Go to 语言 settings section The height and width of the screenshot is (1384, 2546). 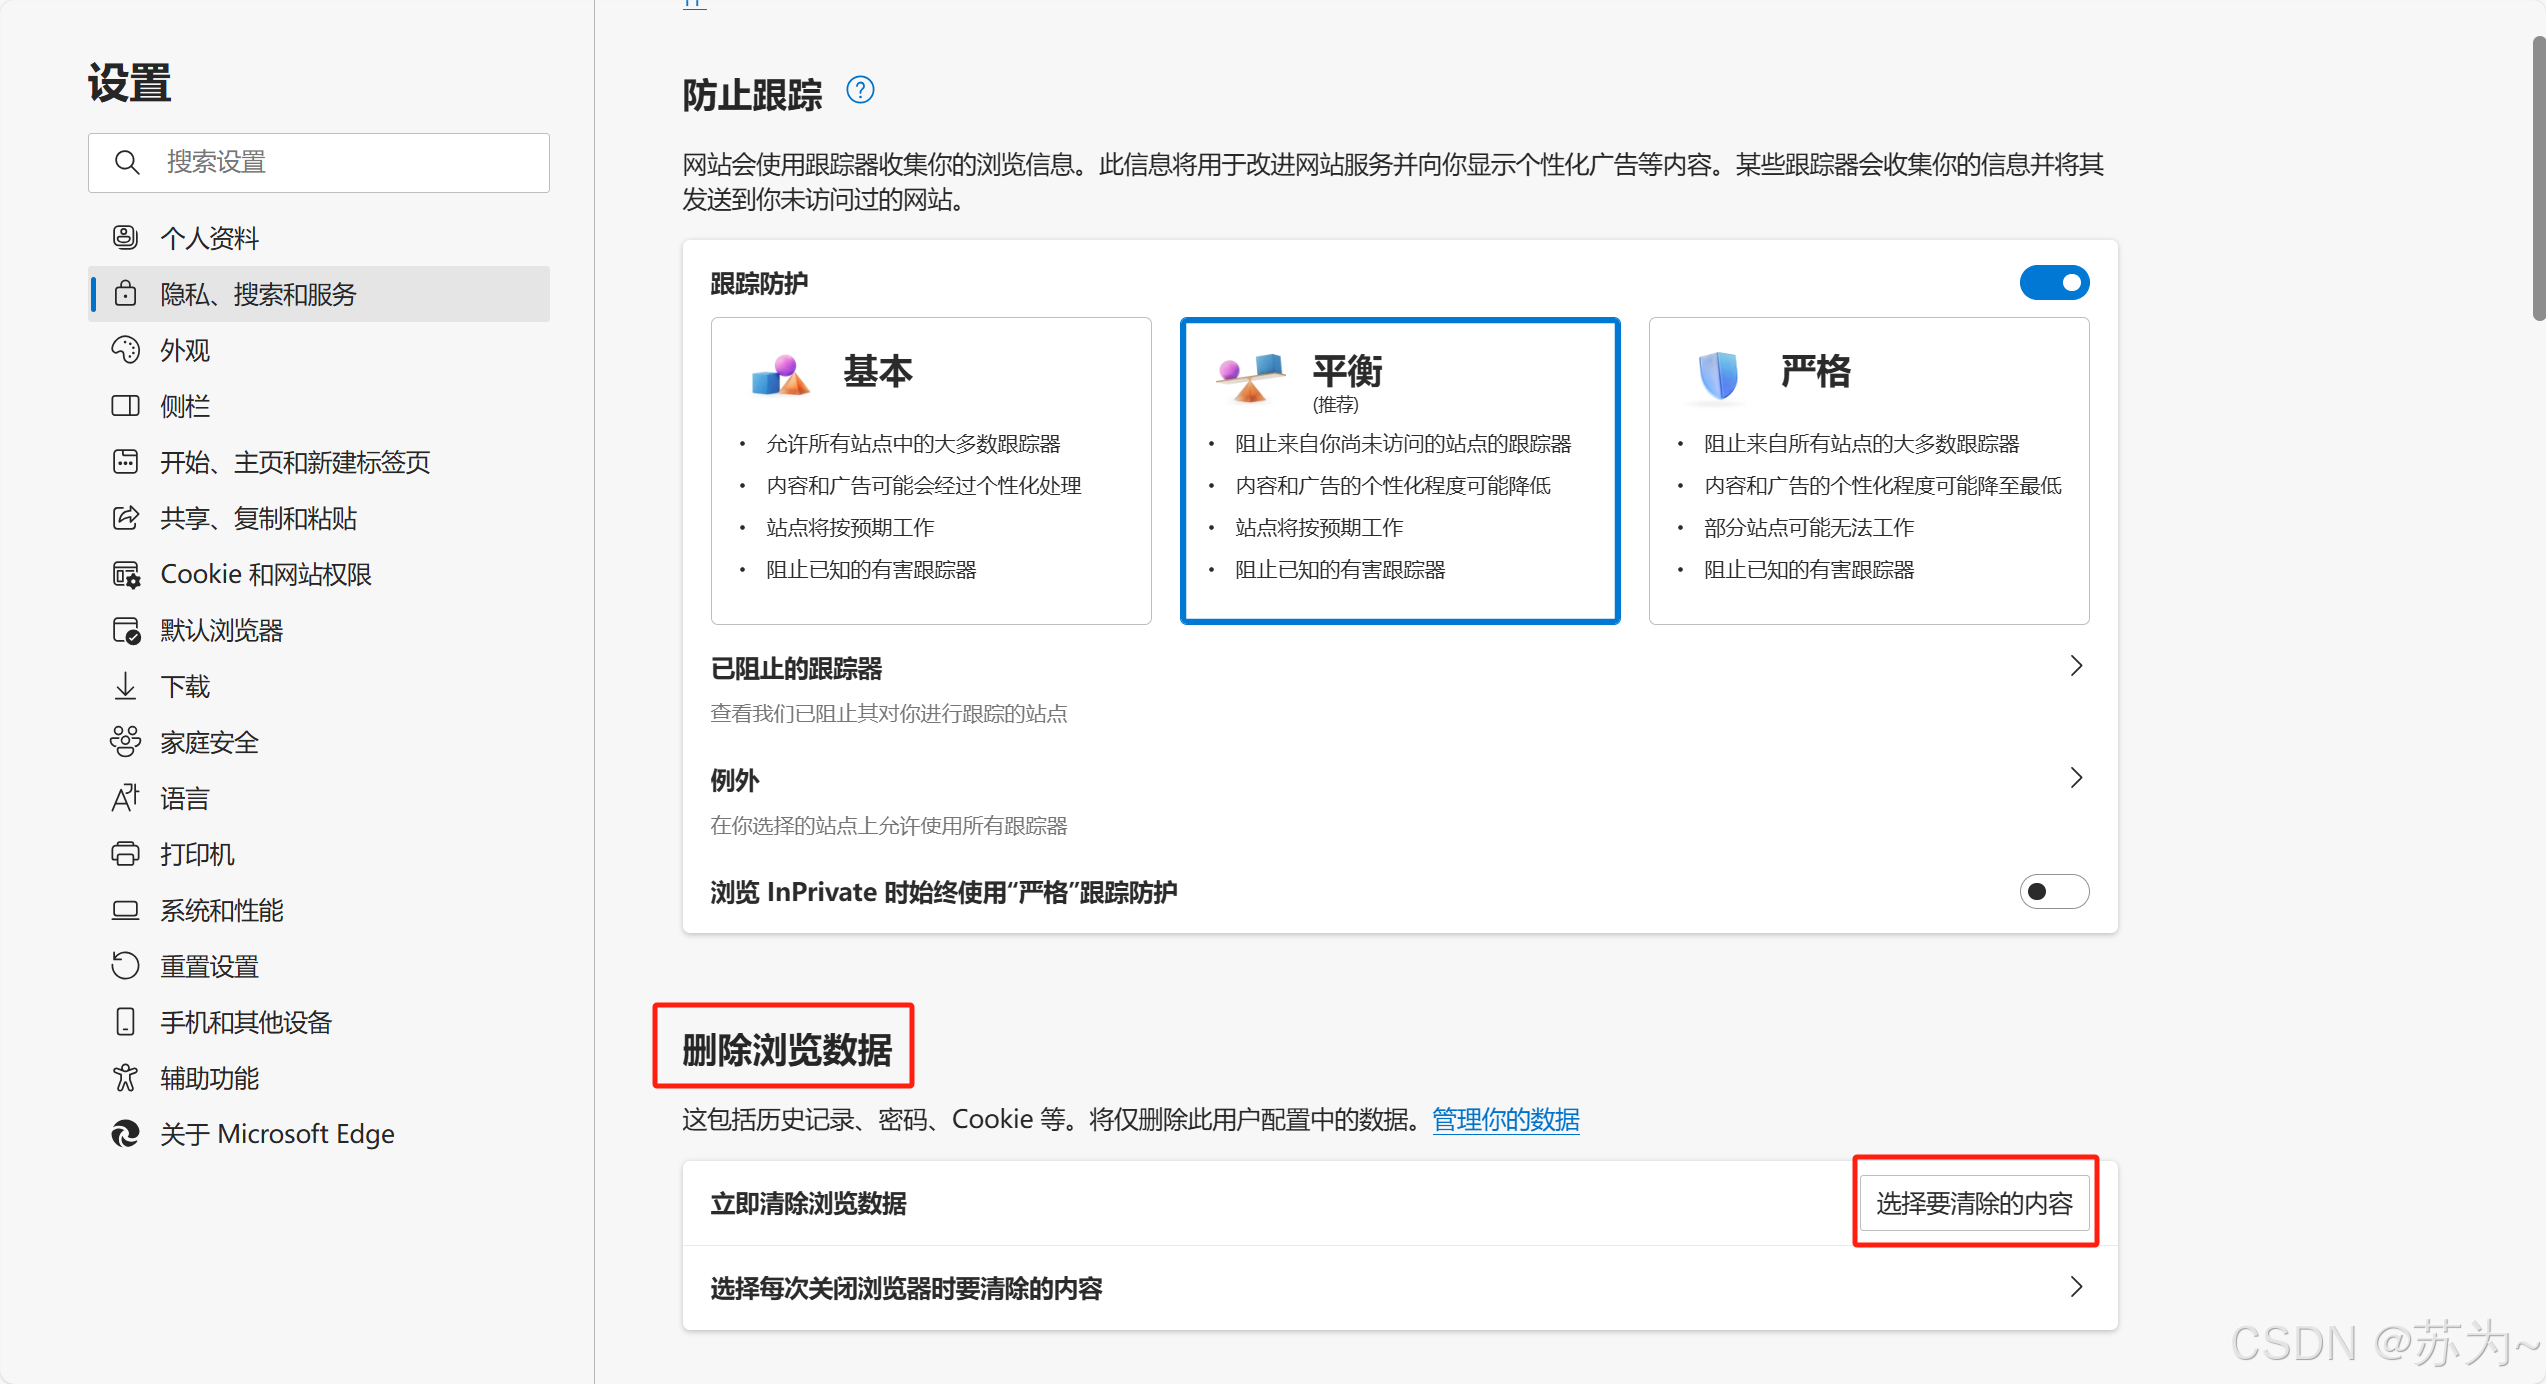click(x=185, y=799)
